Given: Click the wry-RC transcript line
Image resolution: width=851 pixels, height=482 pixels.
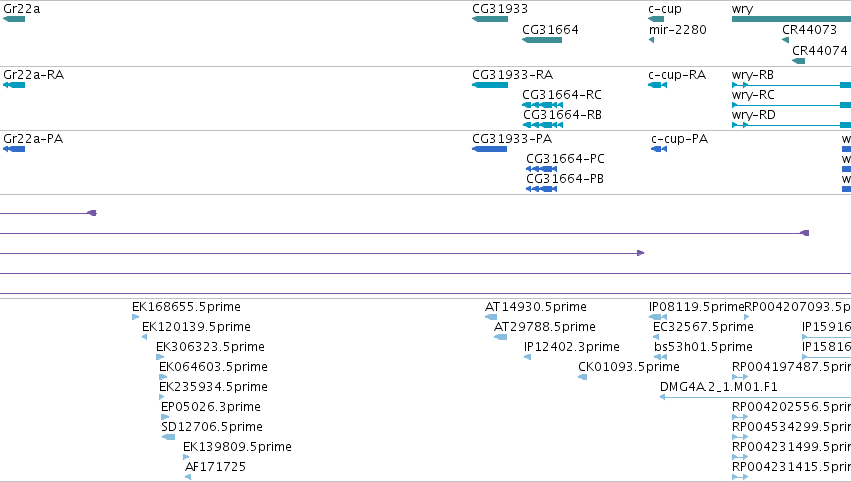Looking at the screenshot, I should click(x=791, y=105).
